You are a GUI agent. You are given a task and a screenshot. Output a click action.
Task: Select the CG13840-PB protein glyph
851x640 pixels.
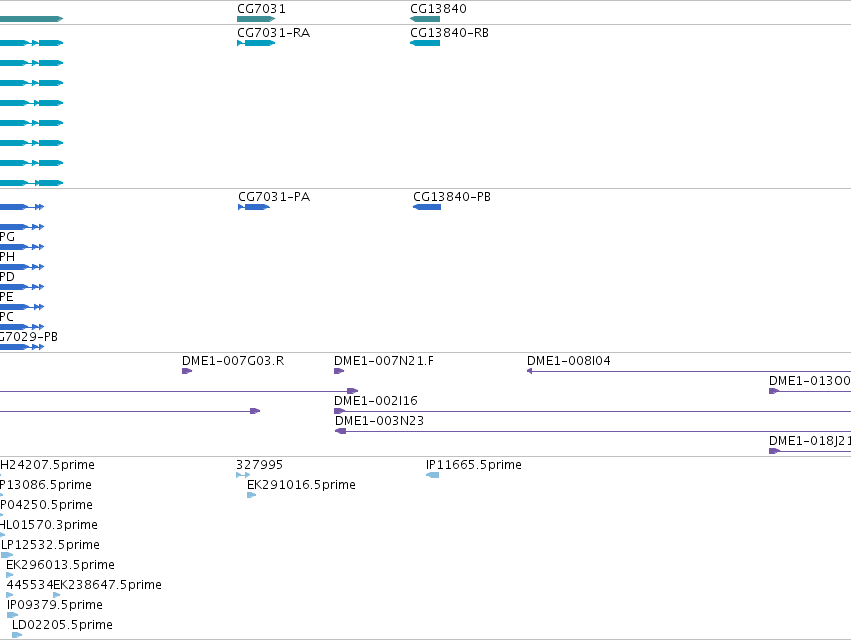click(427, 207)
